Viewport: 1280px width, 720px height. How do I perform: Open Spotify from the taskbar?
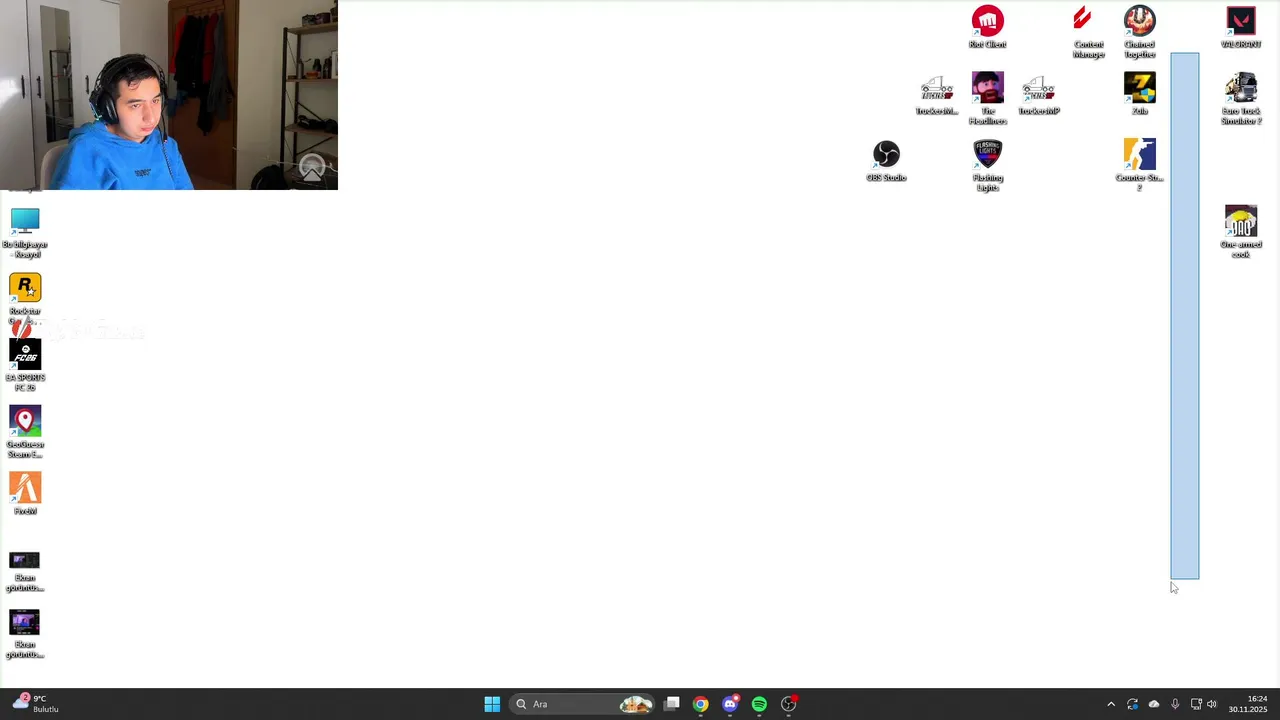pos(759,704)
